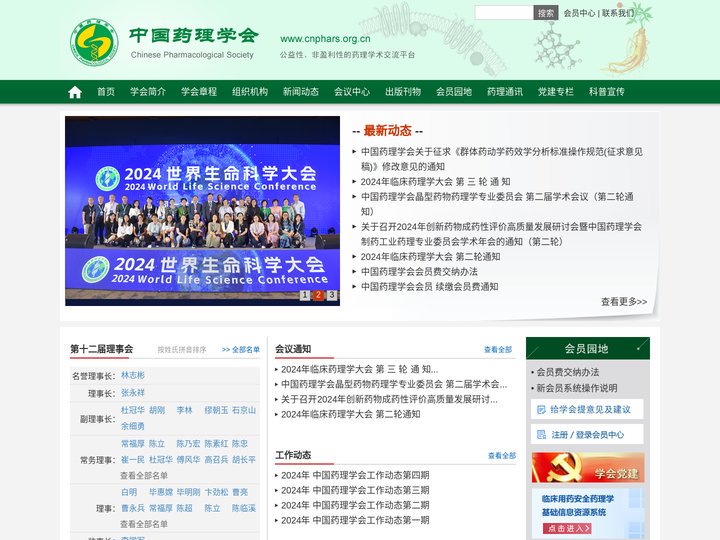The height and width of the screenshot is (540, 720).
Task: Open 2024年 中国药理学会工作动态第一期
Action: pos(355,520)
